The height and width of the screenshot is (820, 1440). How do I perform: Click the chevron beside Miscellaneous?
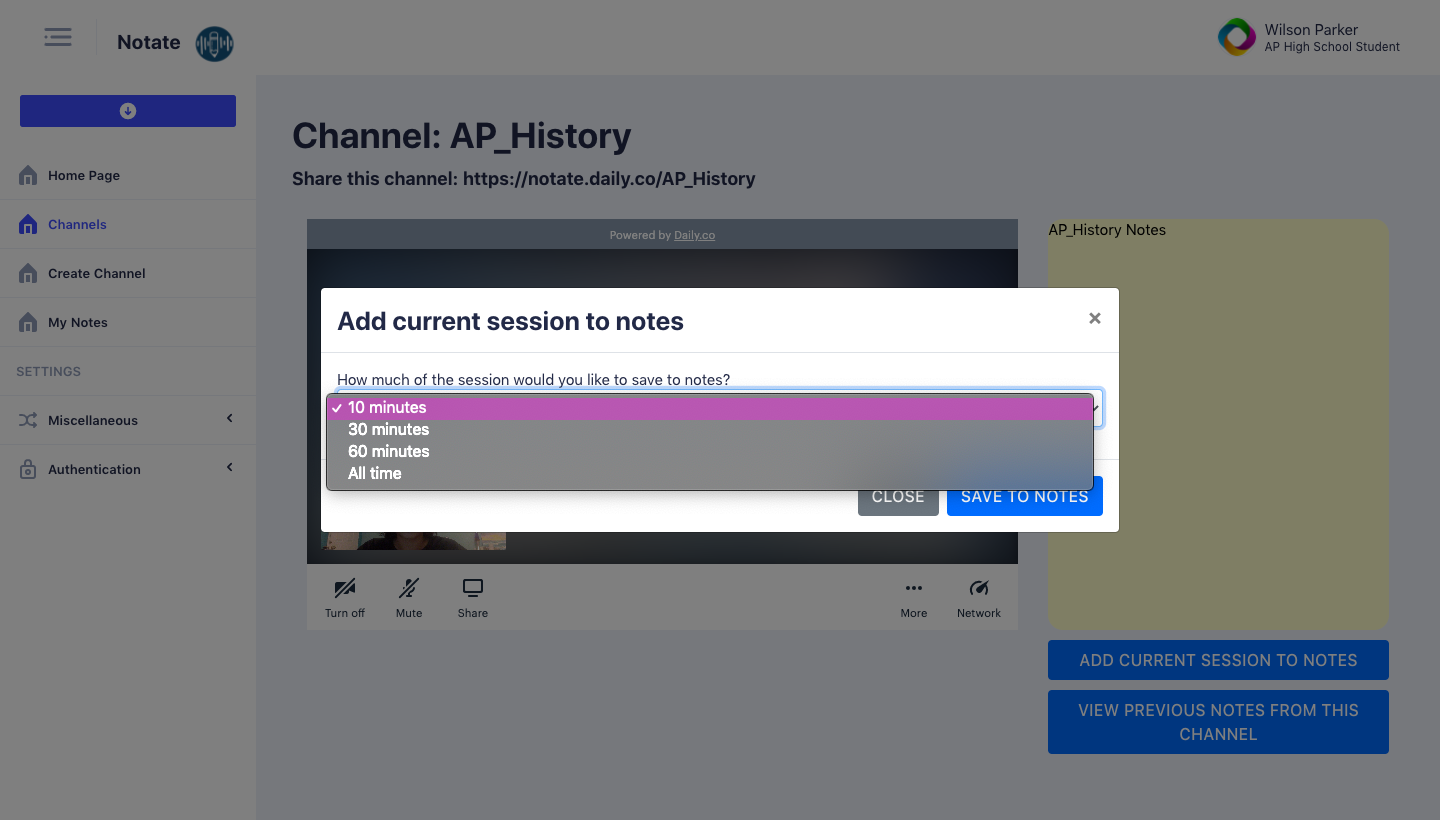[230, 418]
